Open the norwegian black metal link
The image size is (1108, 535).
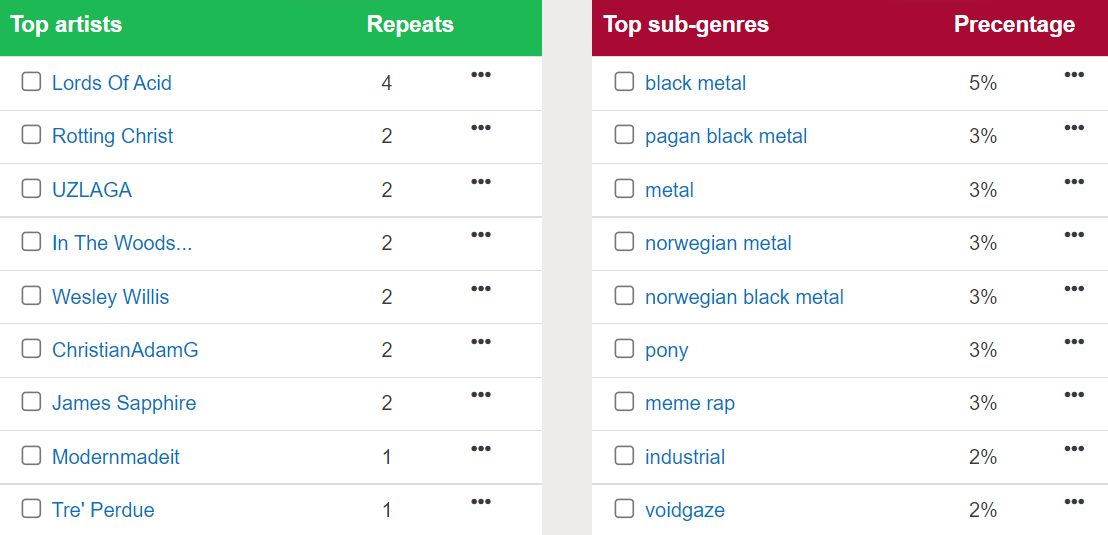point(744,297)
